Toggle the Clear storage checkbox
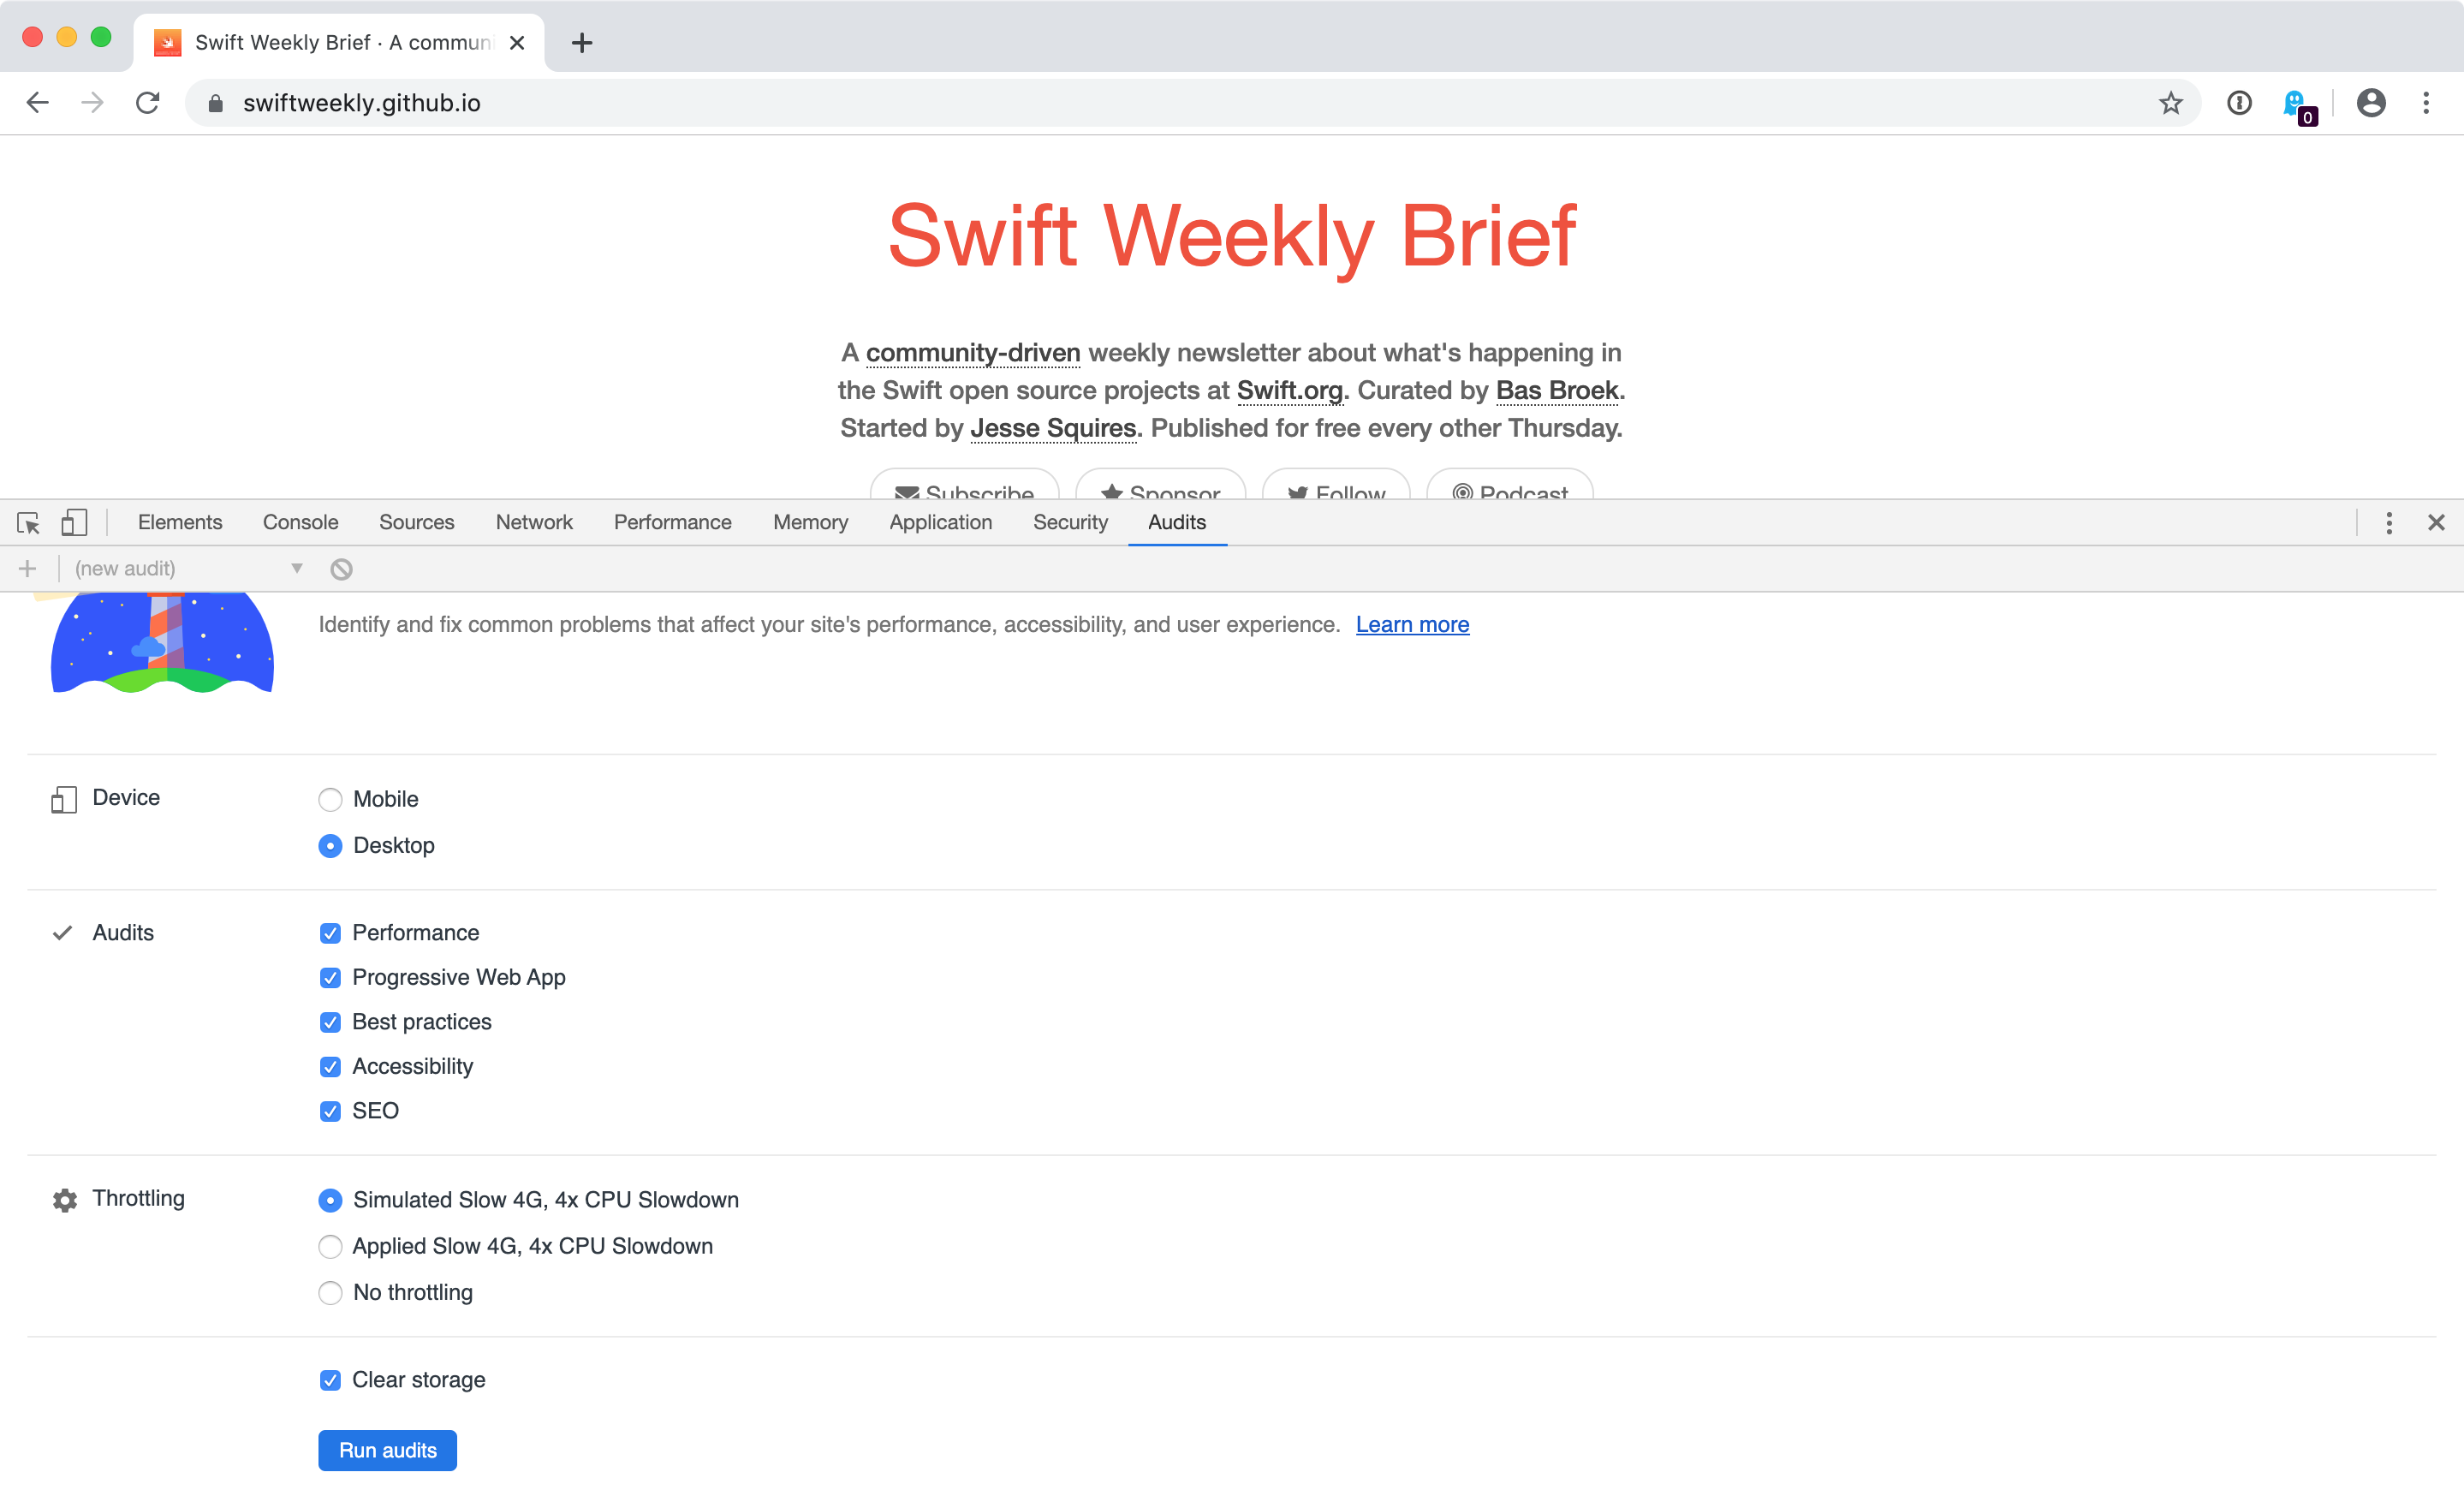Screen dimensions: 2464x1502 pyautogui.click(x=330, y=1380)
